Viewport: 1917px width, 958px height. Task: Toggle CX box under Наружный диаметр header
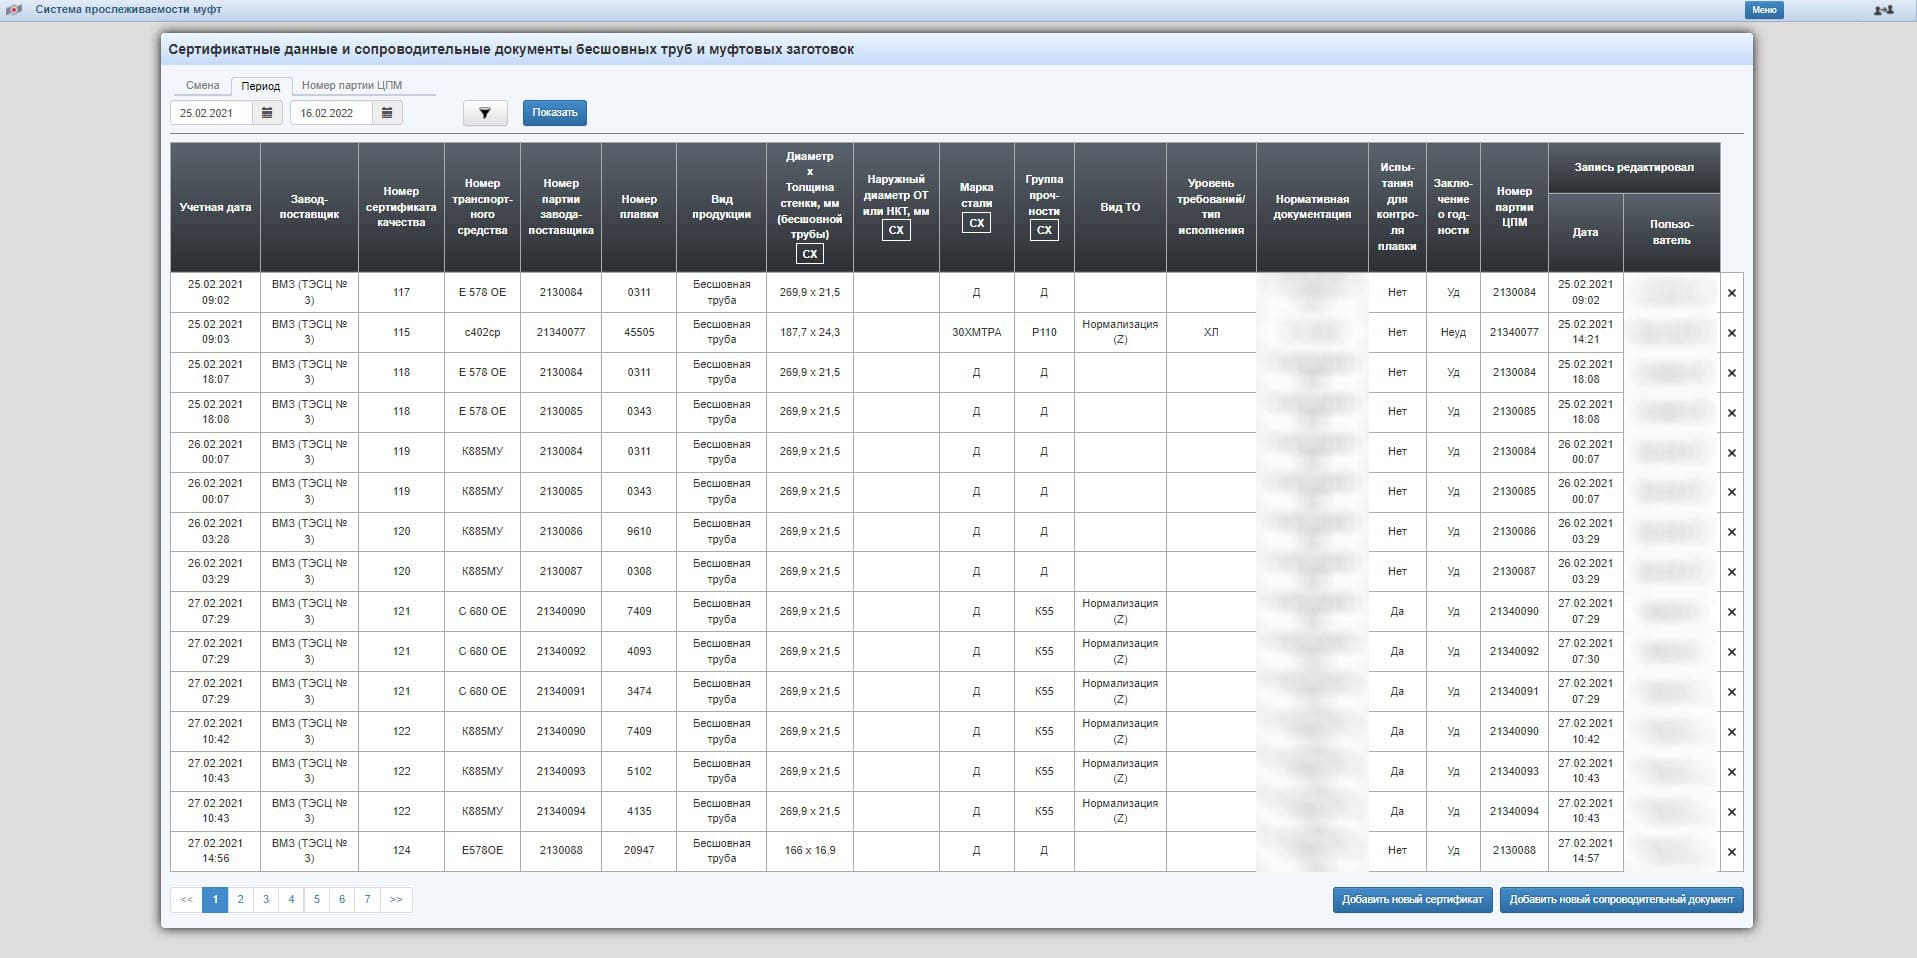pyautogui.click(x=895, y=230)
